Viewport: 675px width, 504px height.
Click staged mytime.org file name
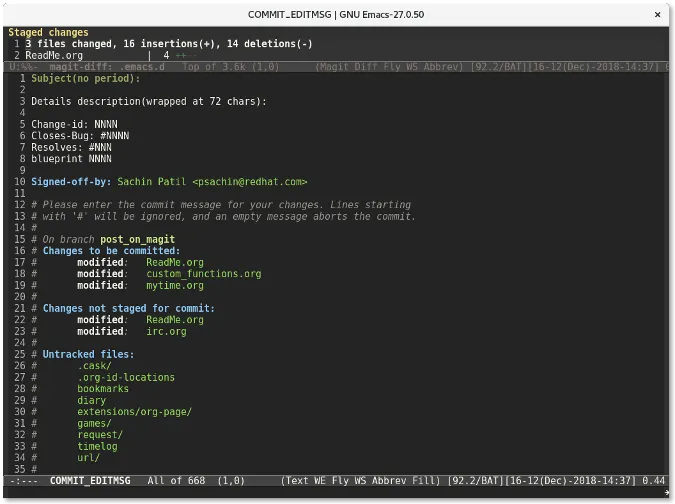point(174,285)
